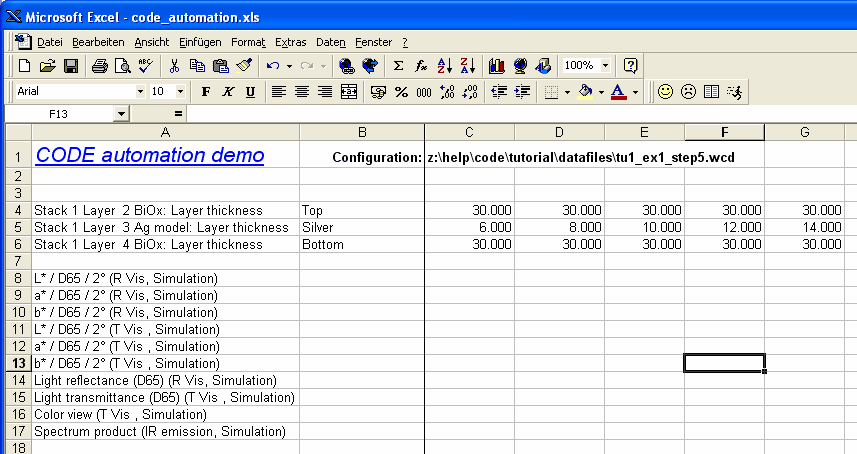Click the CODE automation demo link
The width and height of the screenshot is (857, 454).
coord(150,155)
